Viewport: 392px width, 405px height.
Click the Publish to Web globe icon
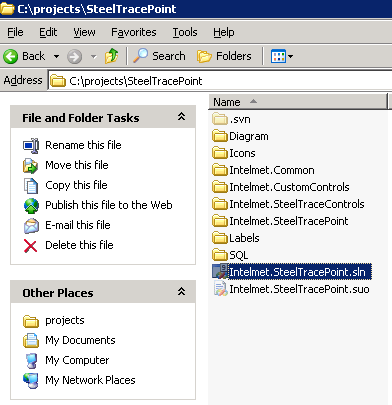click(x=31, y=206)
